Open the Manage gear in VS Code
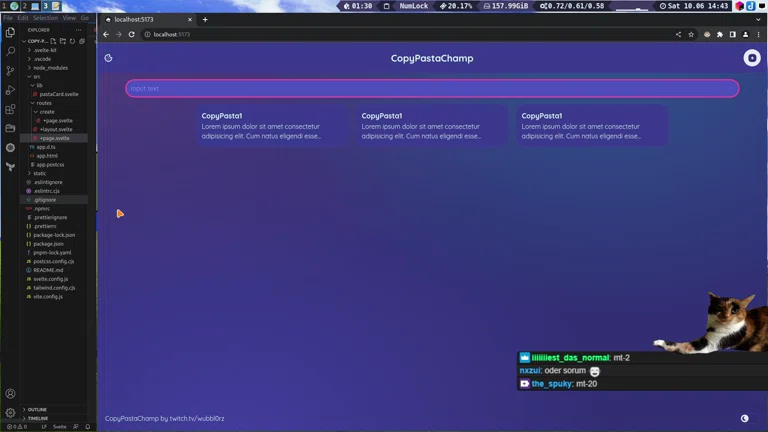The image size is (768, 432). tap(10, 413)
